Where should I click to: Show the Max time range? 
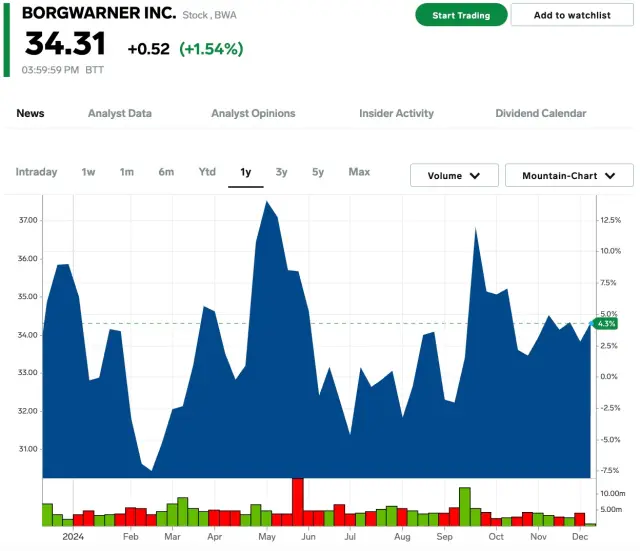[x=359, y=172]
